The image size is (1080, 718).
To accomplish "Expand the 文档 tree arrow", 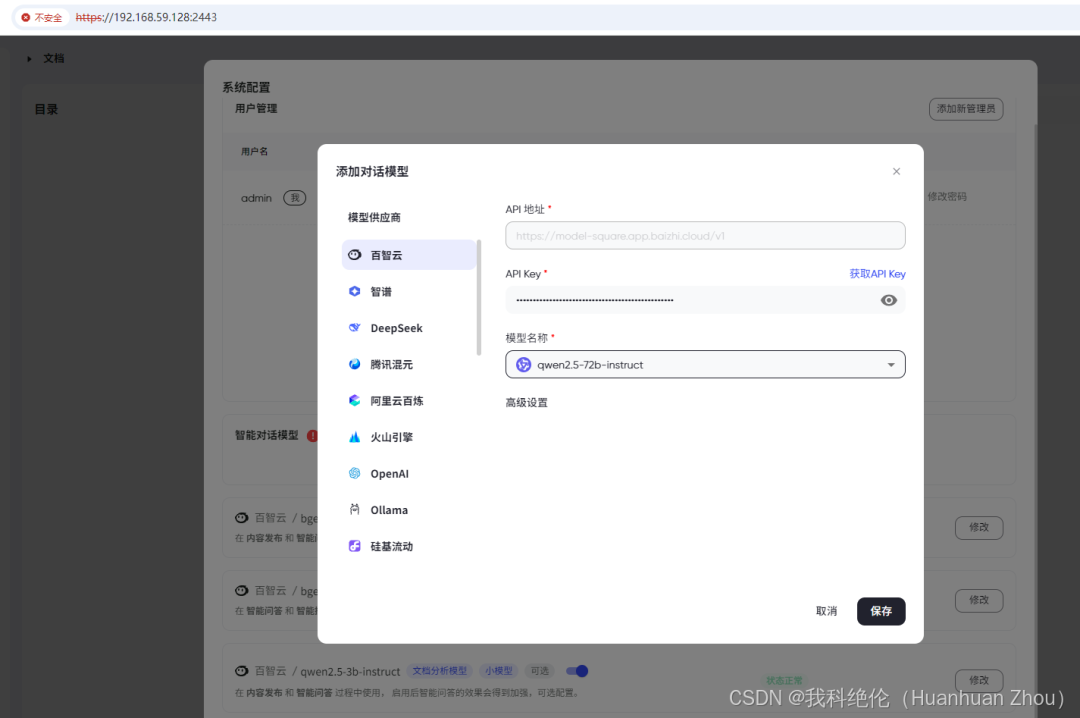I will pyautogui.click(x=29, y=59).
